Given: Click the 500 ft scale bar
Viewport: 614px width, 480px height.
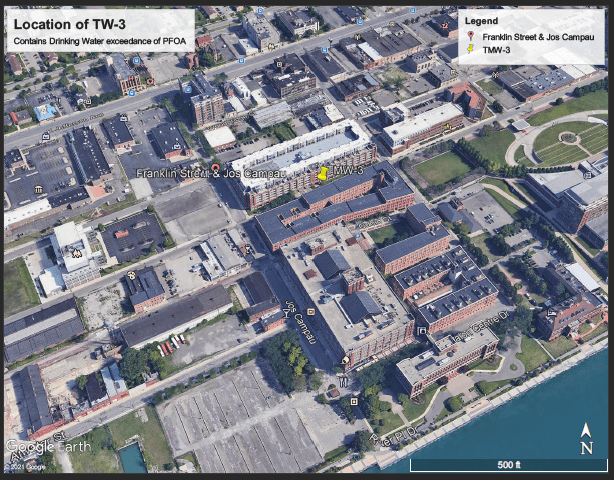Looking at the screenshot, I should click(x=509, y=465).
